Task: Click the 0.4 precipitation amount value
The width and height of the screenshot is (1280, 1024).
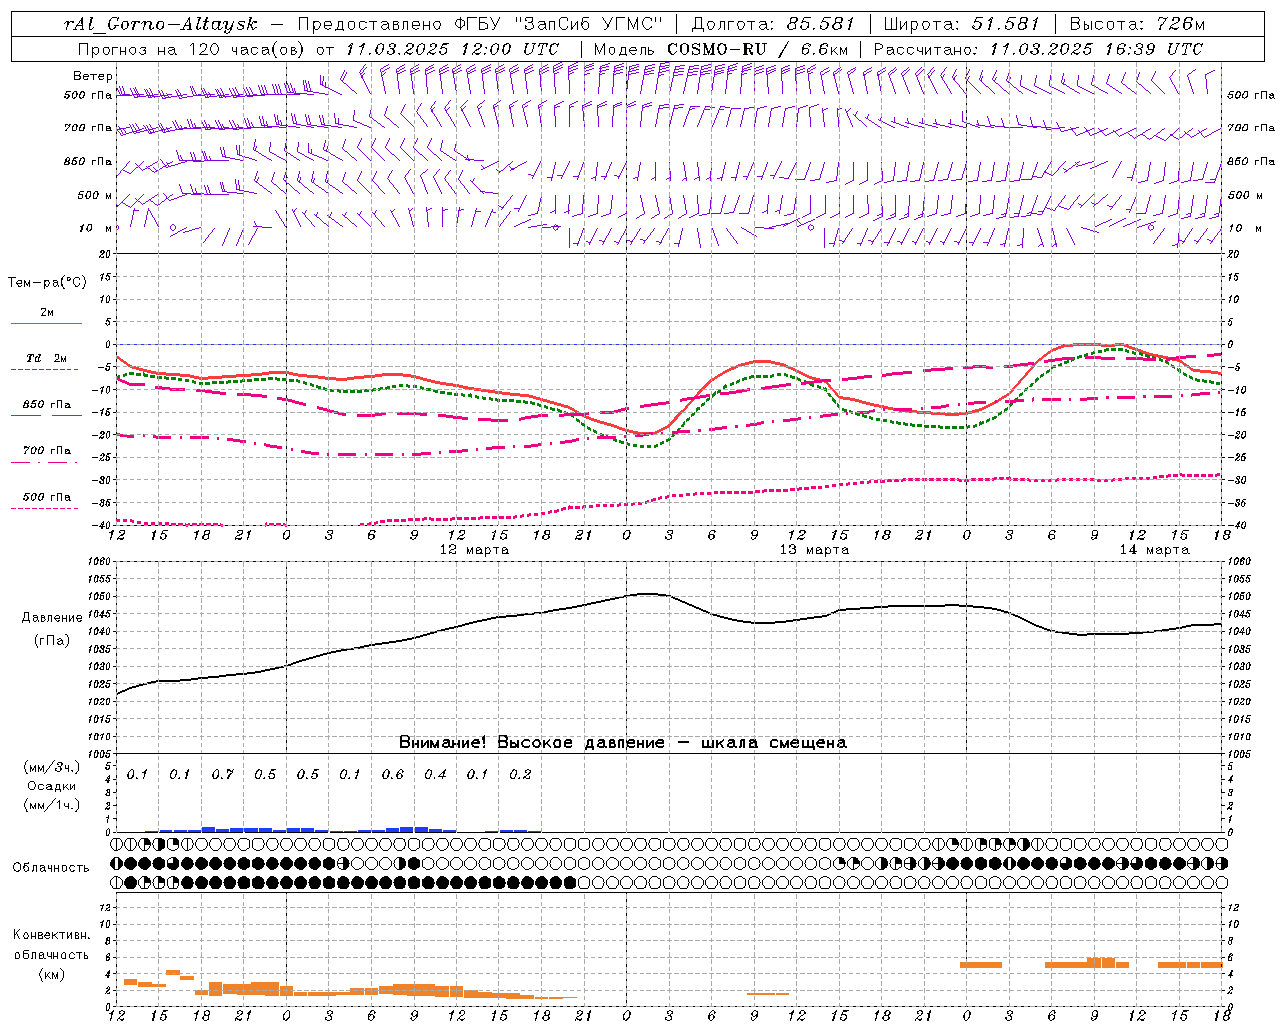Action: click(435, 775)
